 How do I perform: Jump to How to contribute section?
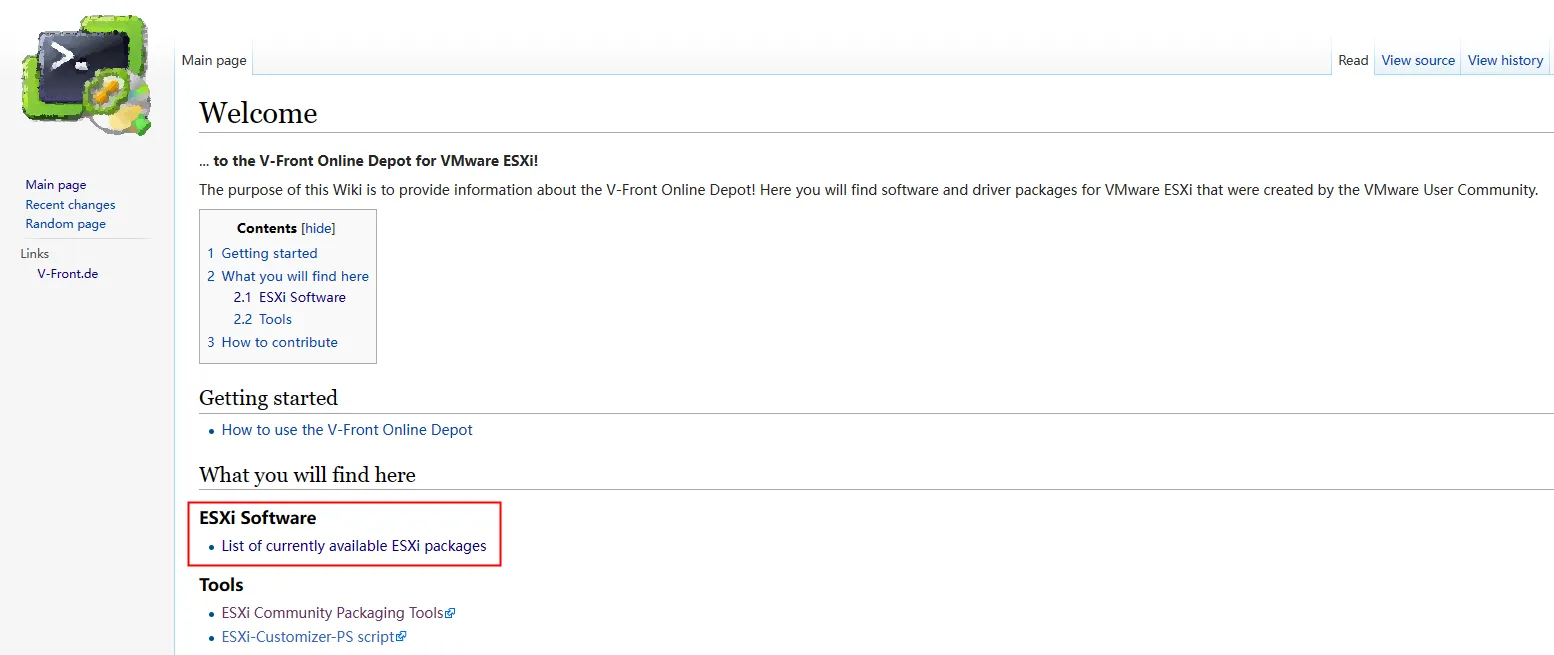279,342
